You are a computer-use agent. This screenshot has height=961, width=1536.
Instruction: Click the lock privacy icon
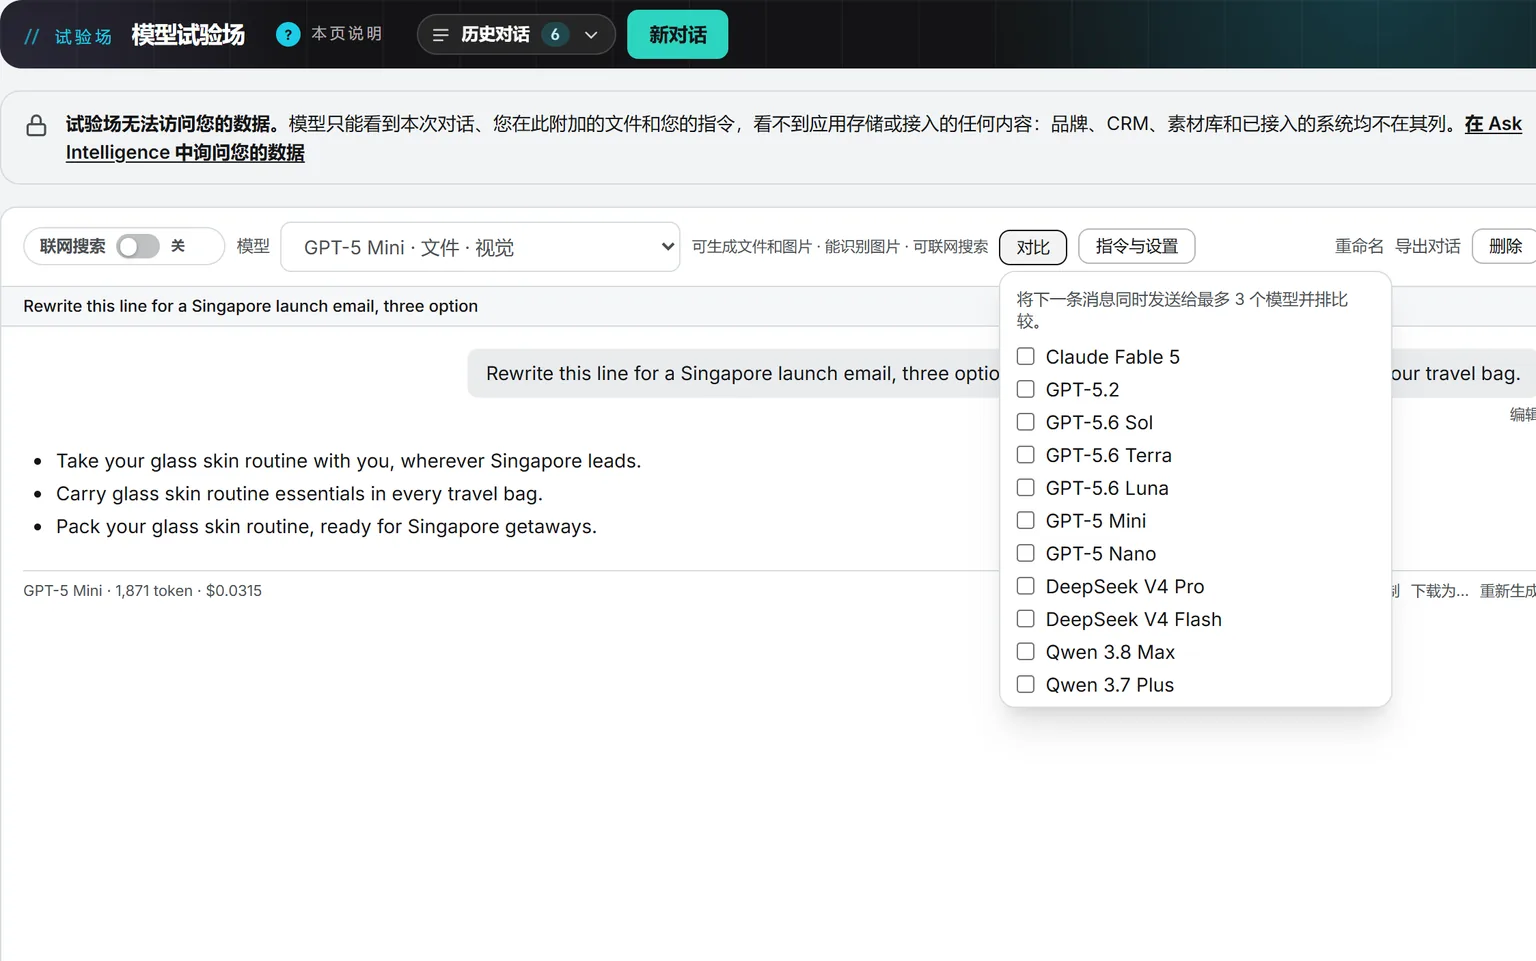point(37,126)
